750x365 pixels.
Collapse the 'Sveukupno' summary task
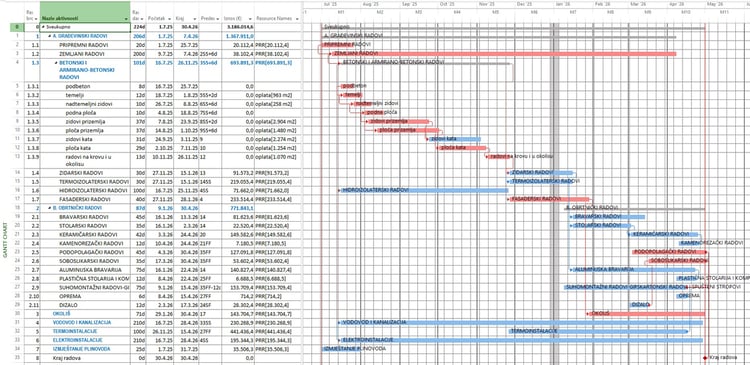pos(44,27)
